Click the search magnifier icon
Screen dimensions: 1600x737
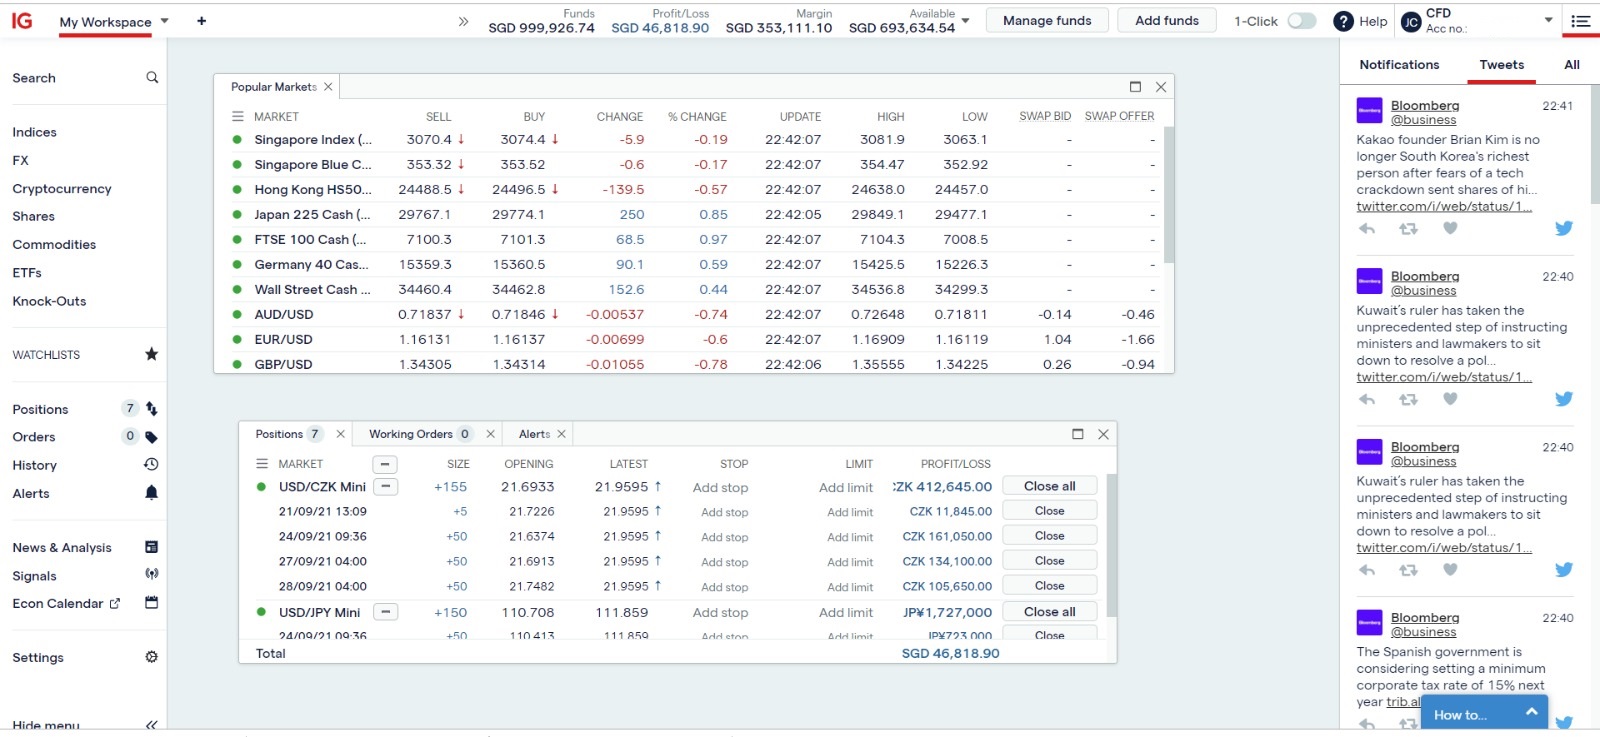point(152,77)
